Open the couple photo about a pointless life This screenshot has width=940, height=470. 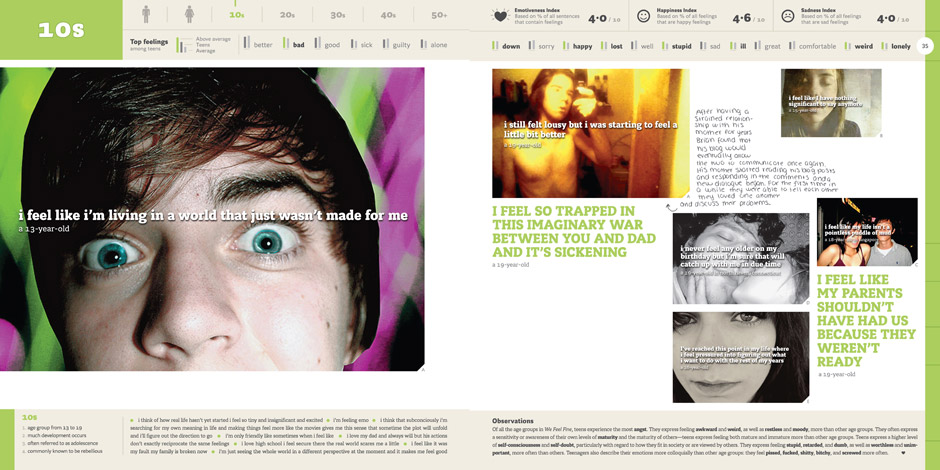click(867, 232)
